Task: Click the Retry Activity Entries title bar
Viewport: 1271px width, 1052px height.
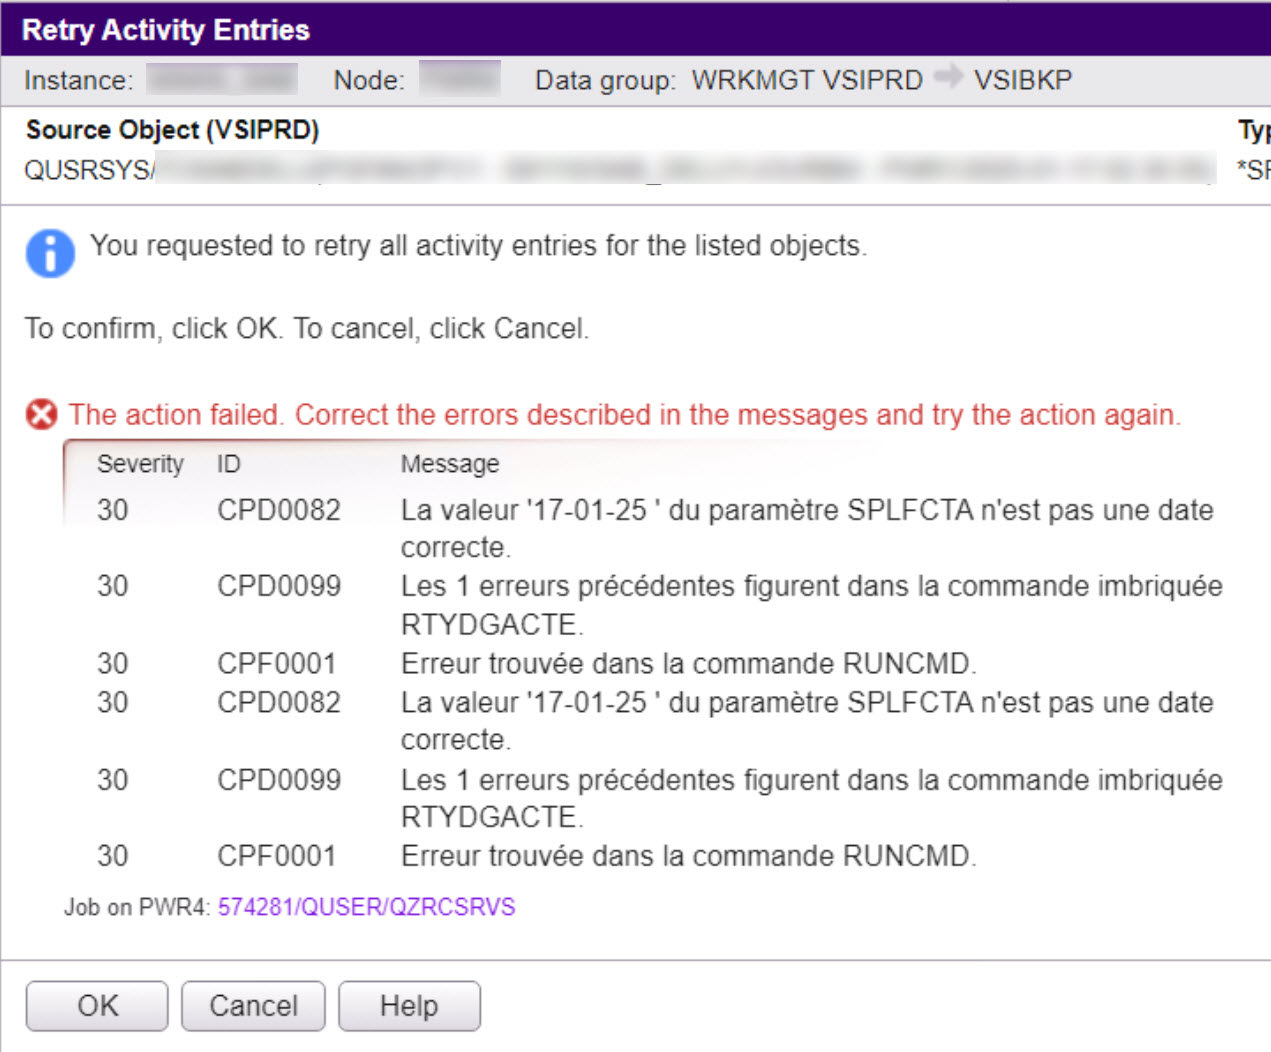Action: 163,30
